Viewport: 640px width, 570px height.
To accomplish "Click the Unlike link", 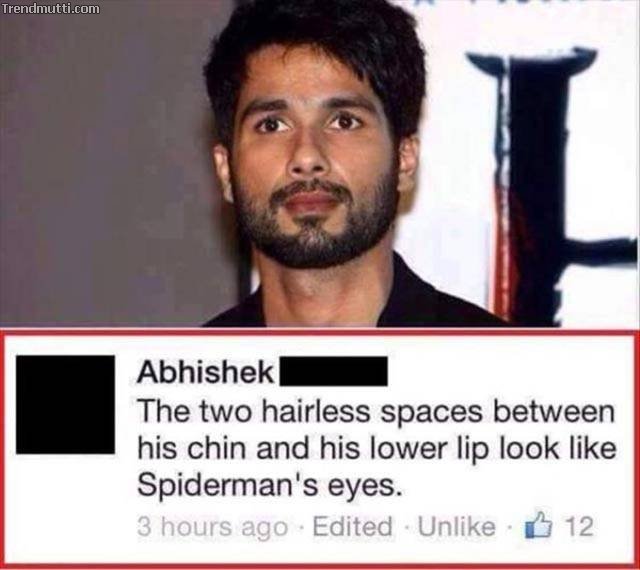I will (457, 526).
